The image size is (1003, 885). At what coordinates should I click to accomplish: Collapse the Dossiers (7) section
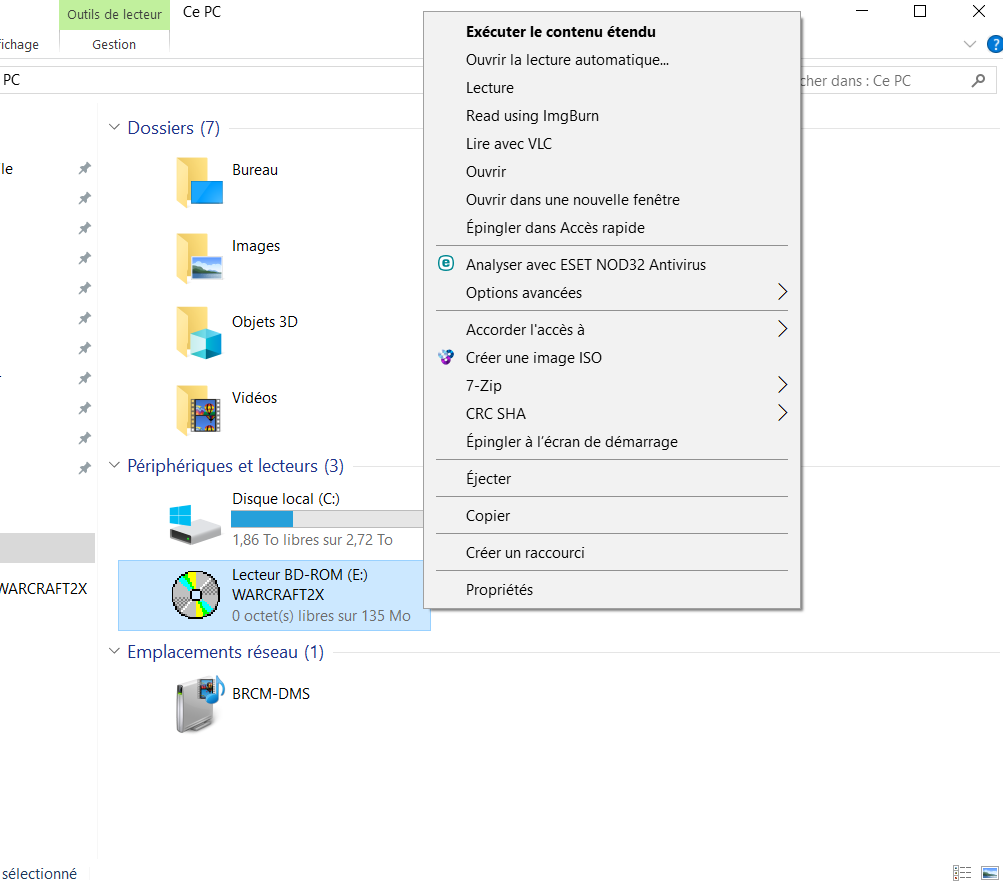tap(115, 127)
